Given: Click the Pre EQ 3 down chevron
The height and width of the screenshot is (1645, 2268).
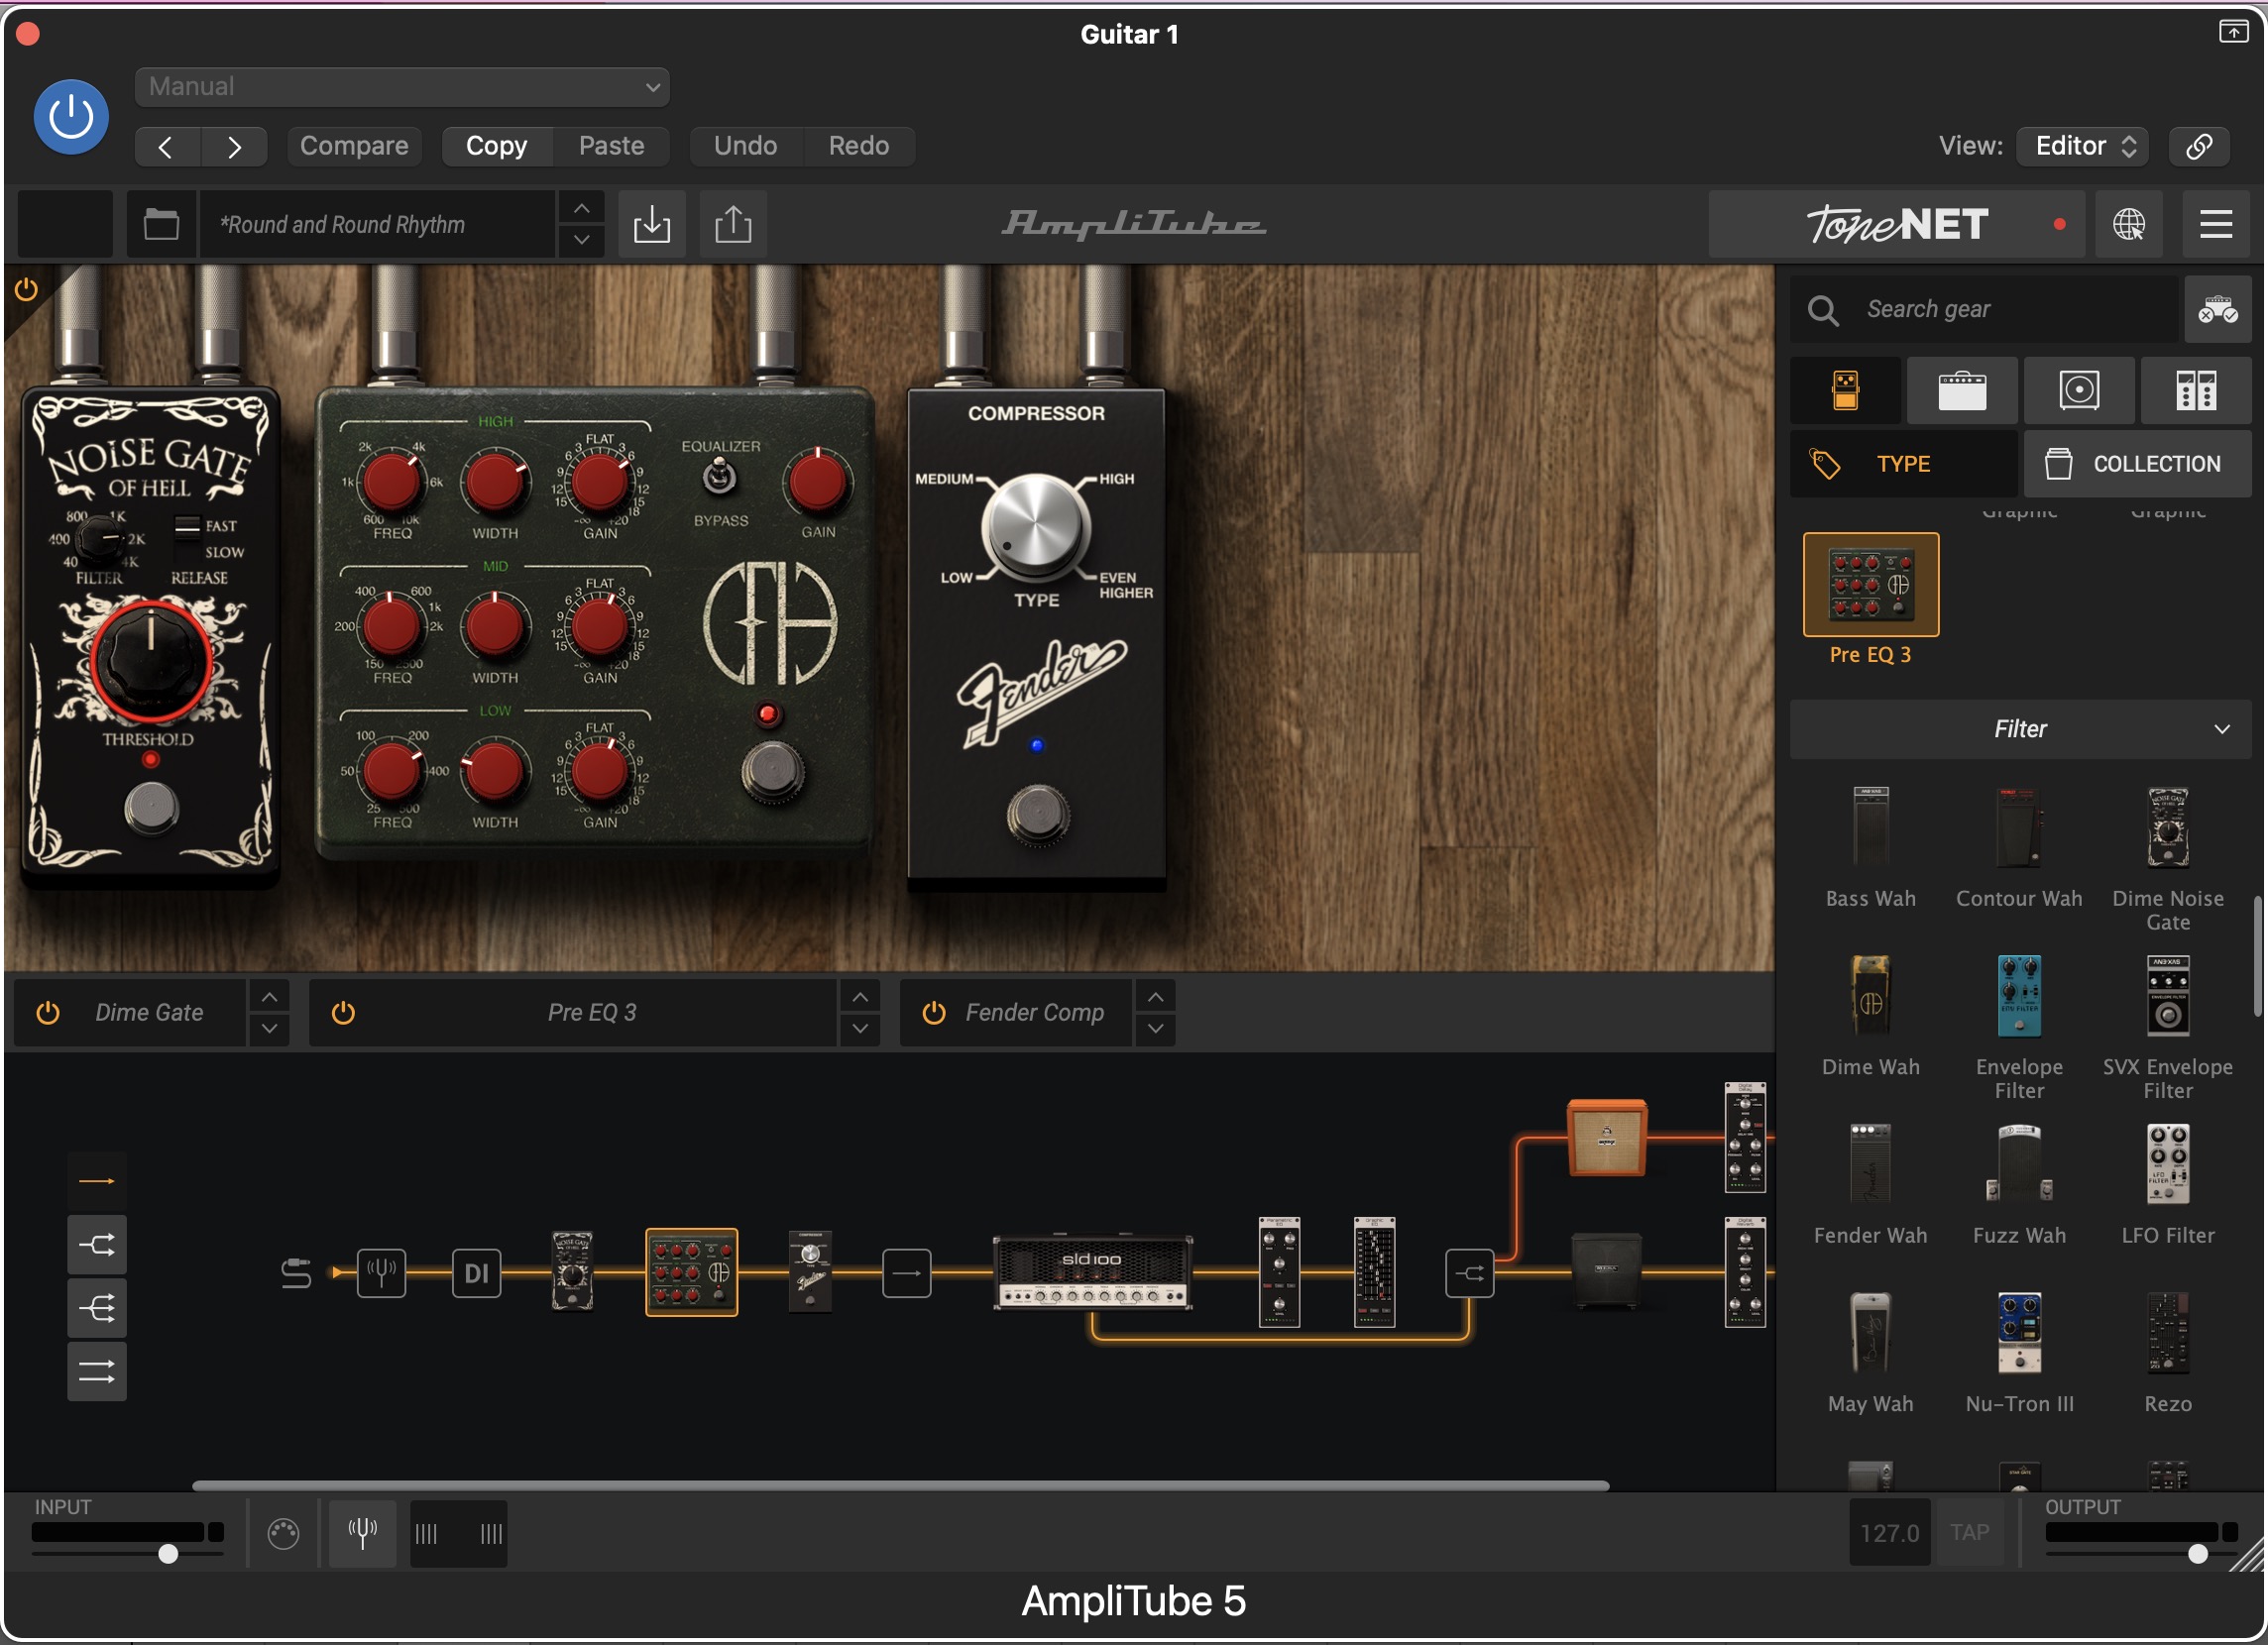Looking at the screenshot, I should pyautogui.click(x=860, y=1029).
